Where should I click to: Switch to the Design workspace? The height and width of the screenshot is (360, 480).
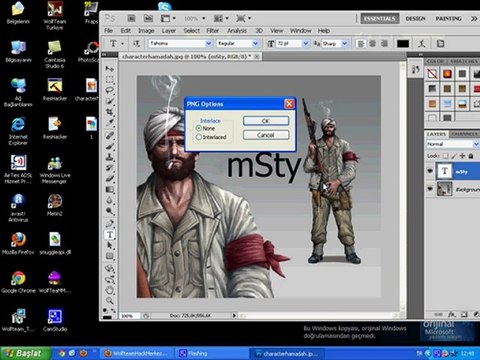pos(415,19)
